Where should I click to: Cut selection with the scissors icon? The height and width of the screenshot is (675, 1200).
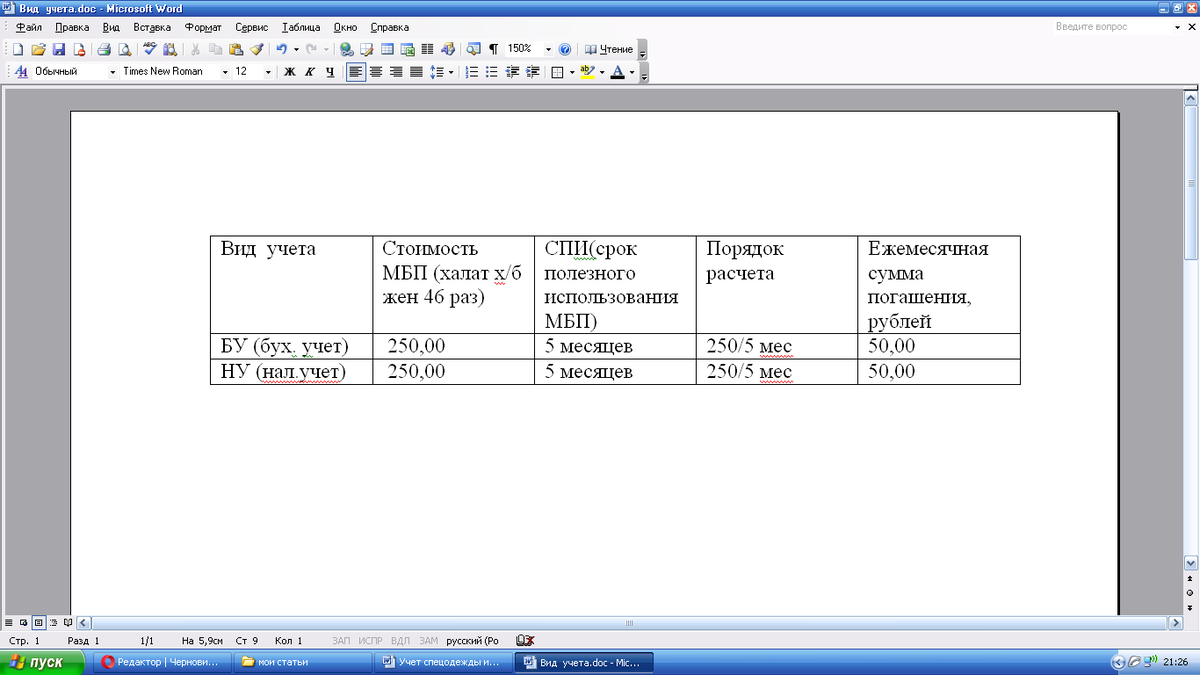pos(195,49)
